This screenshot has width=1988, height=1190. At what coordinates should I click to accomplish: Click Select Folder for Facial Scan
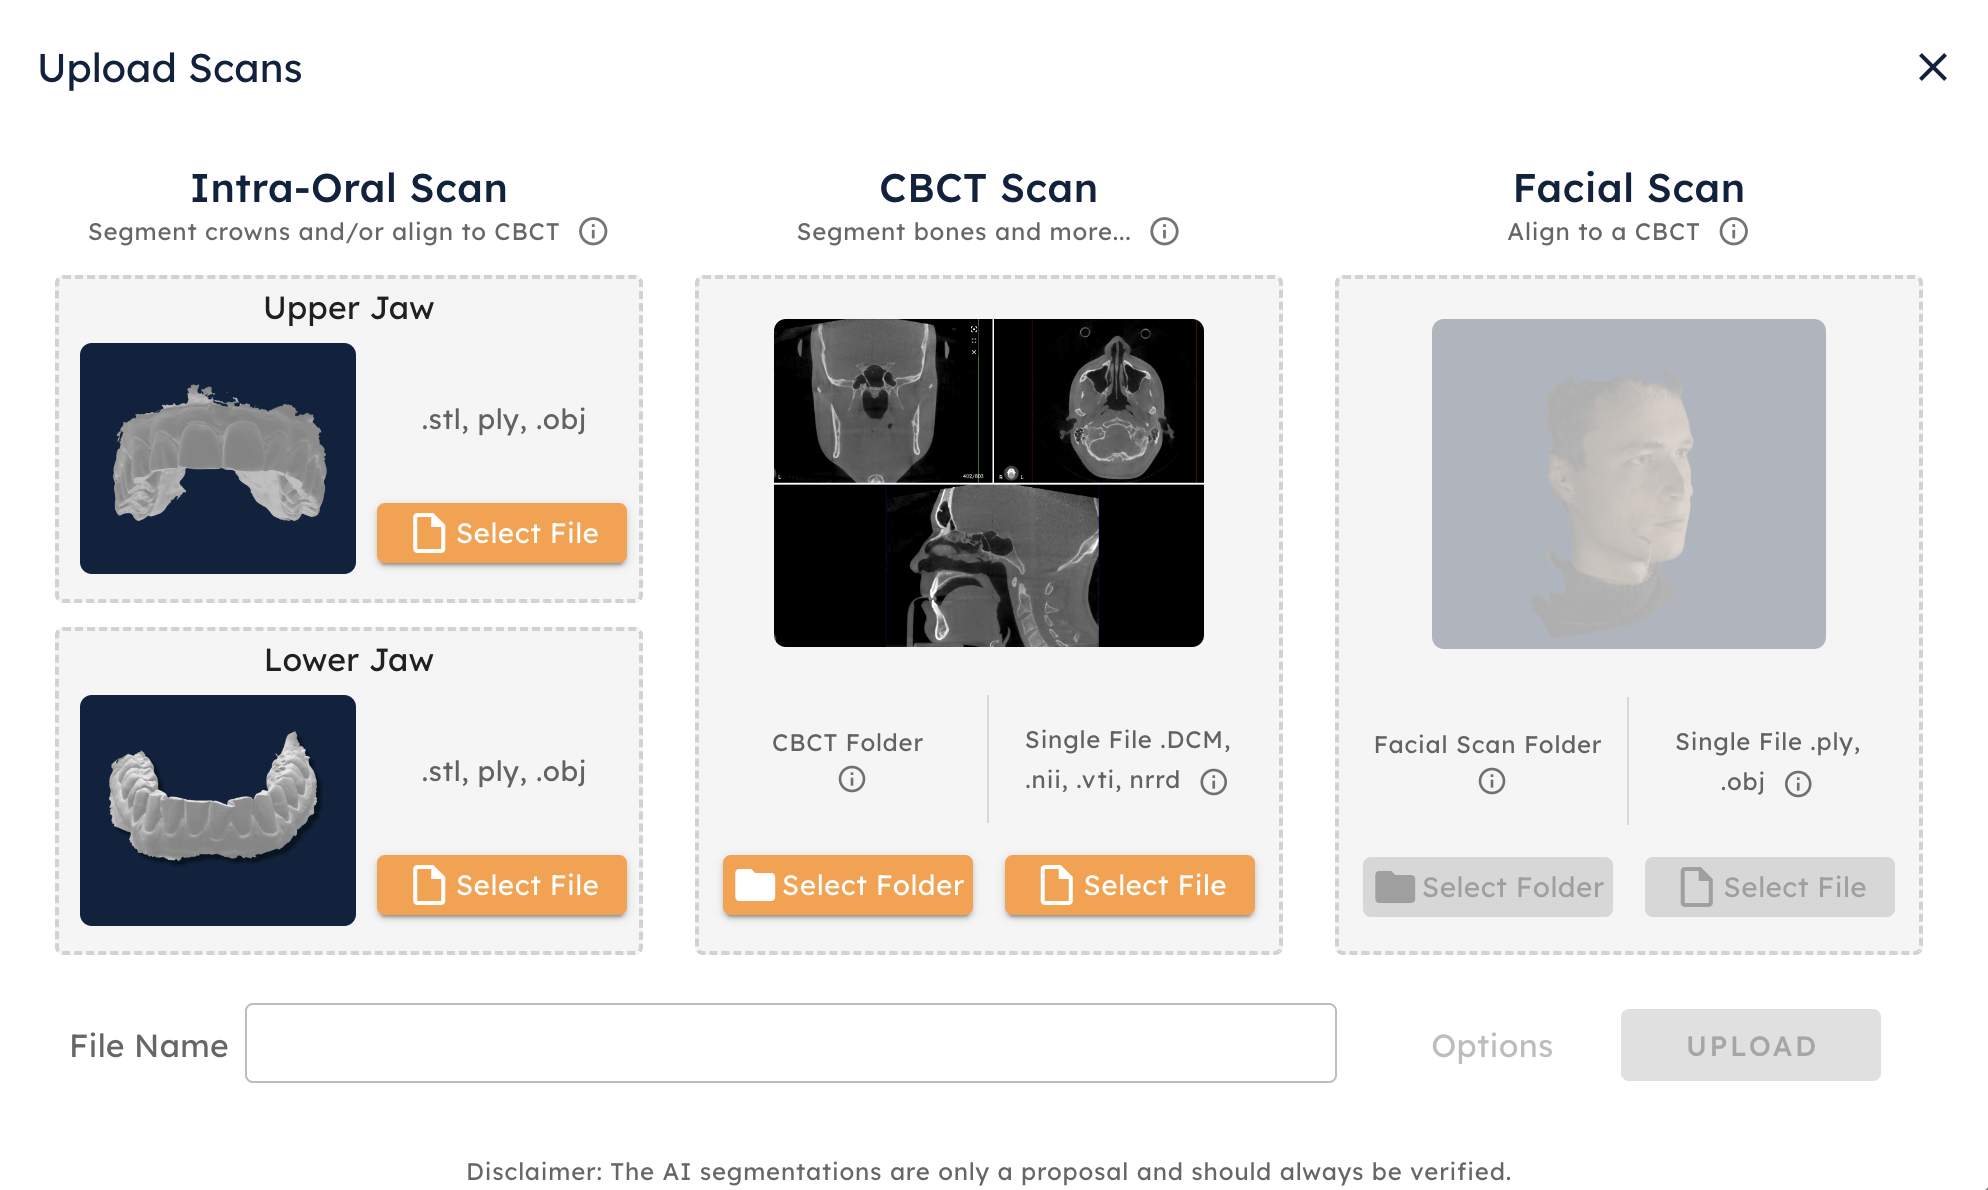coord(1488,887)
